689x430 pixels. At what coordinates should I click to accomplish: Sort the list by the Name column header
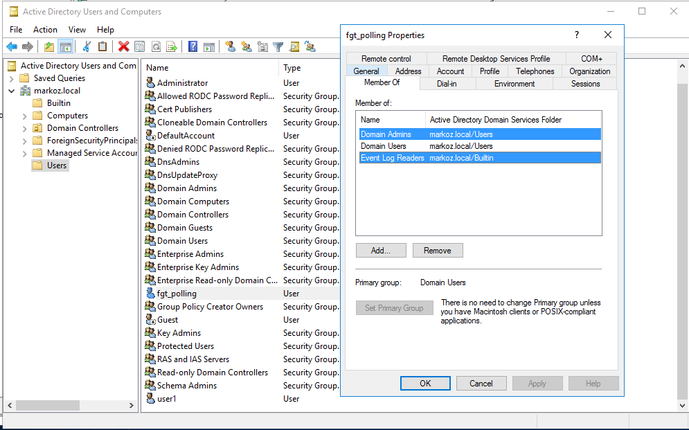click(x=211, y=68)
